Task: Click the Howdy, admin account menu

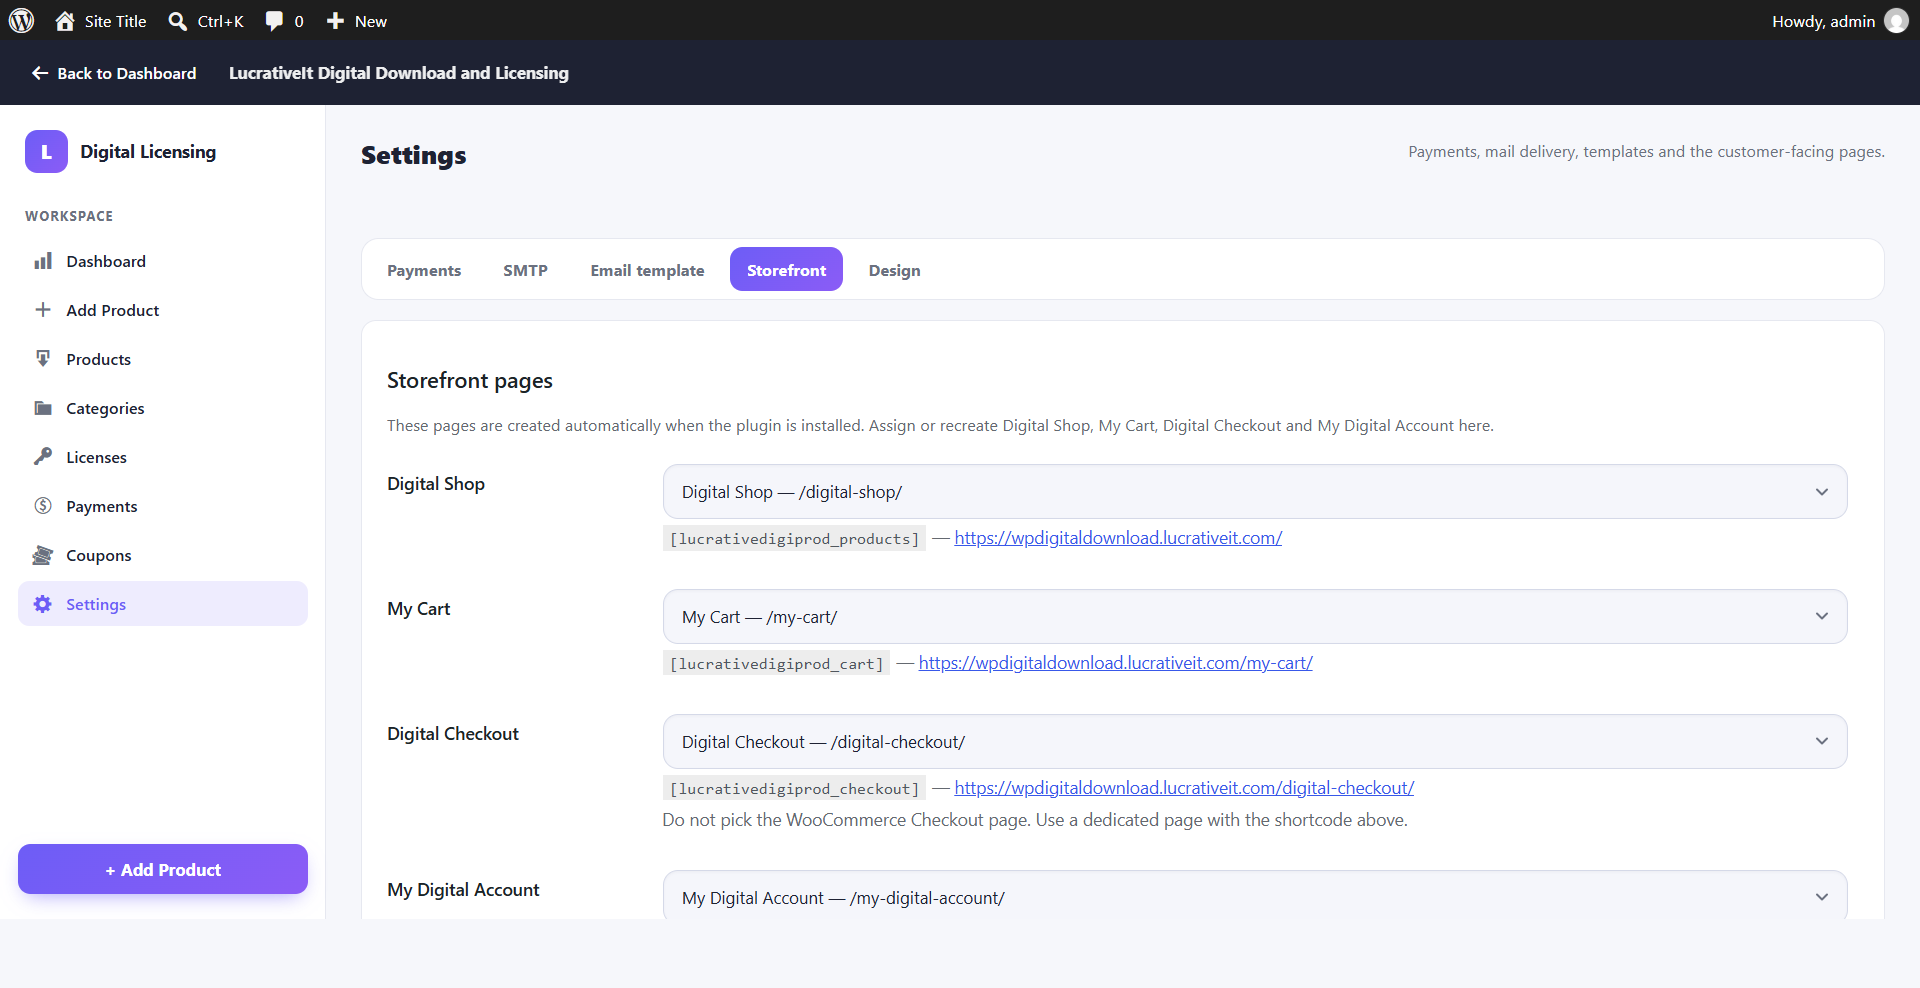Action: tap(1839, 21)
